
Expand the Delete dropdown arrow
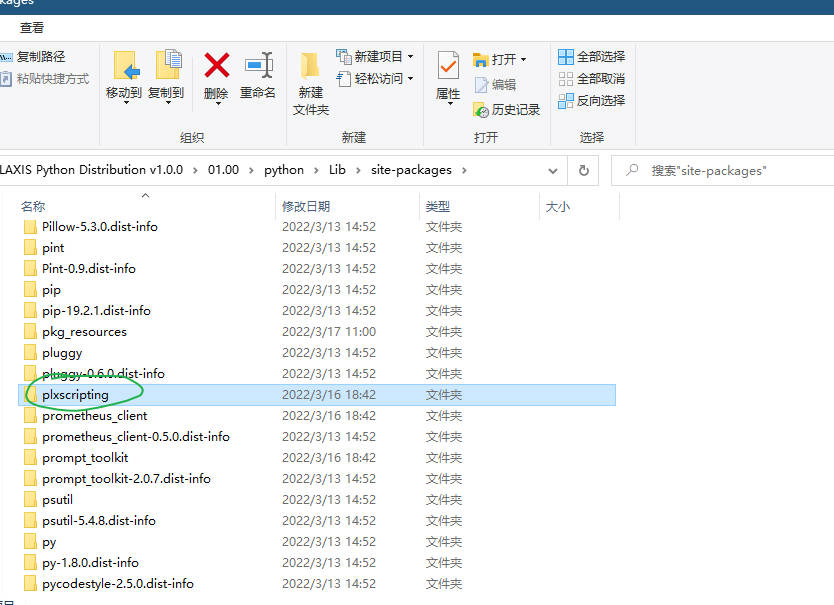click(218, 103)
